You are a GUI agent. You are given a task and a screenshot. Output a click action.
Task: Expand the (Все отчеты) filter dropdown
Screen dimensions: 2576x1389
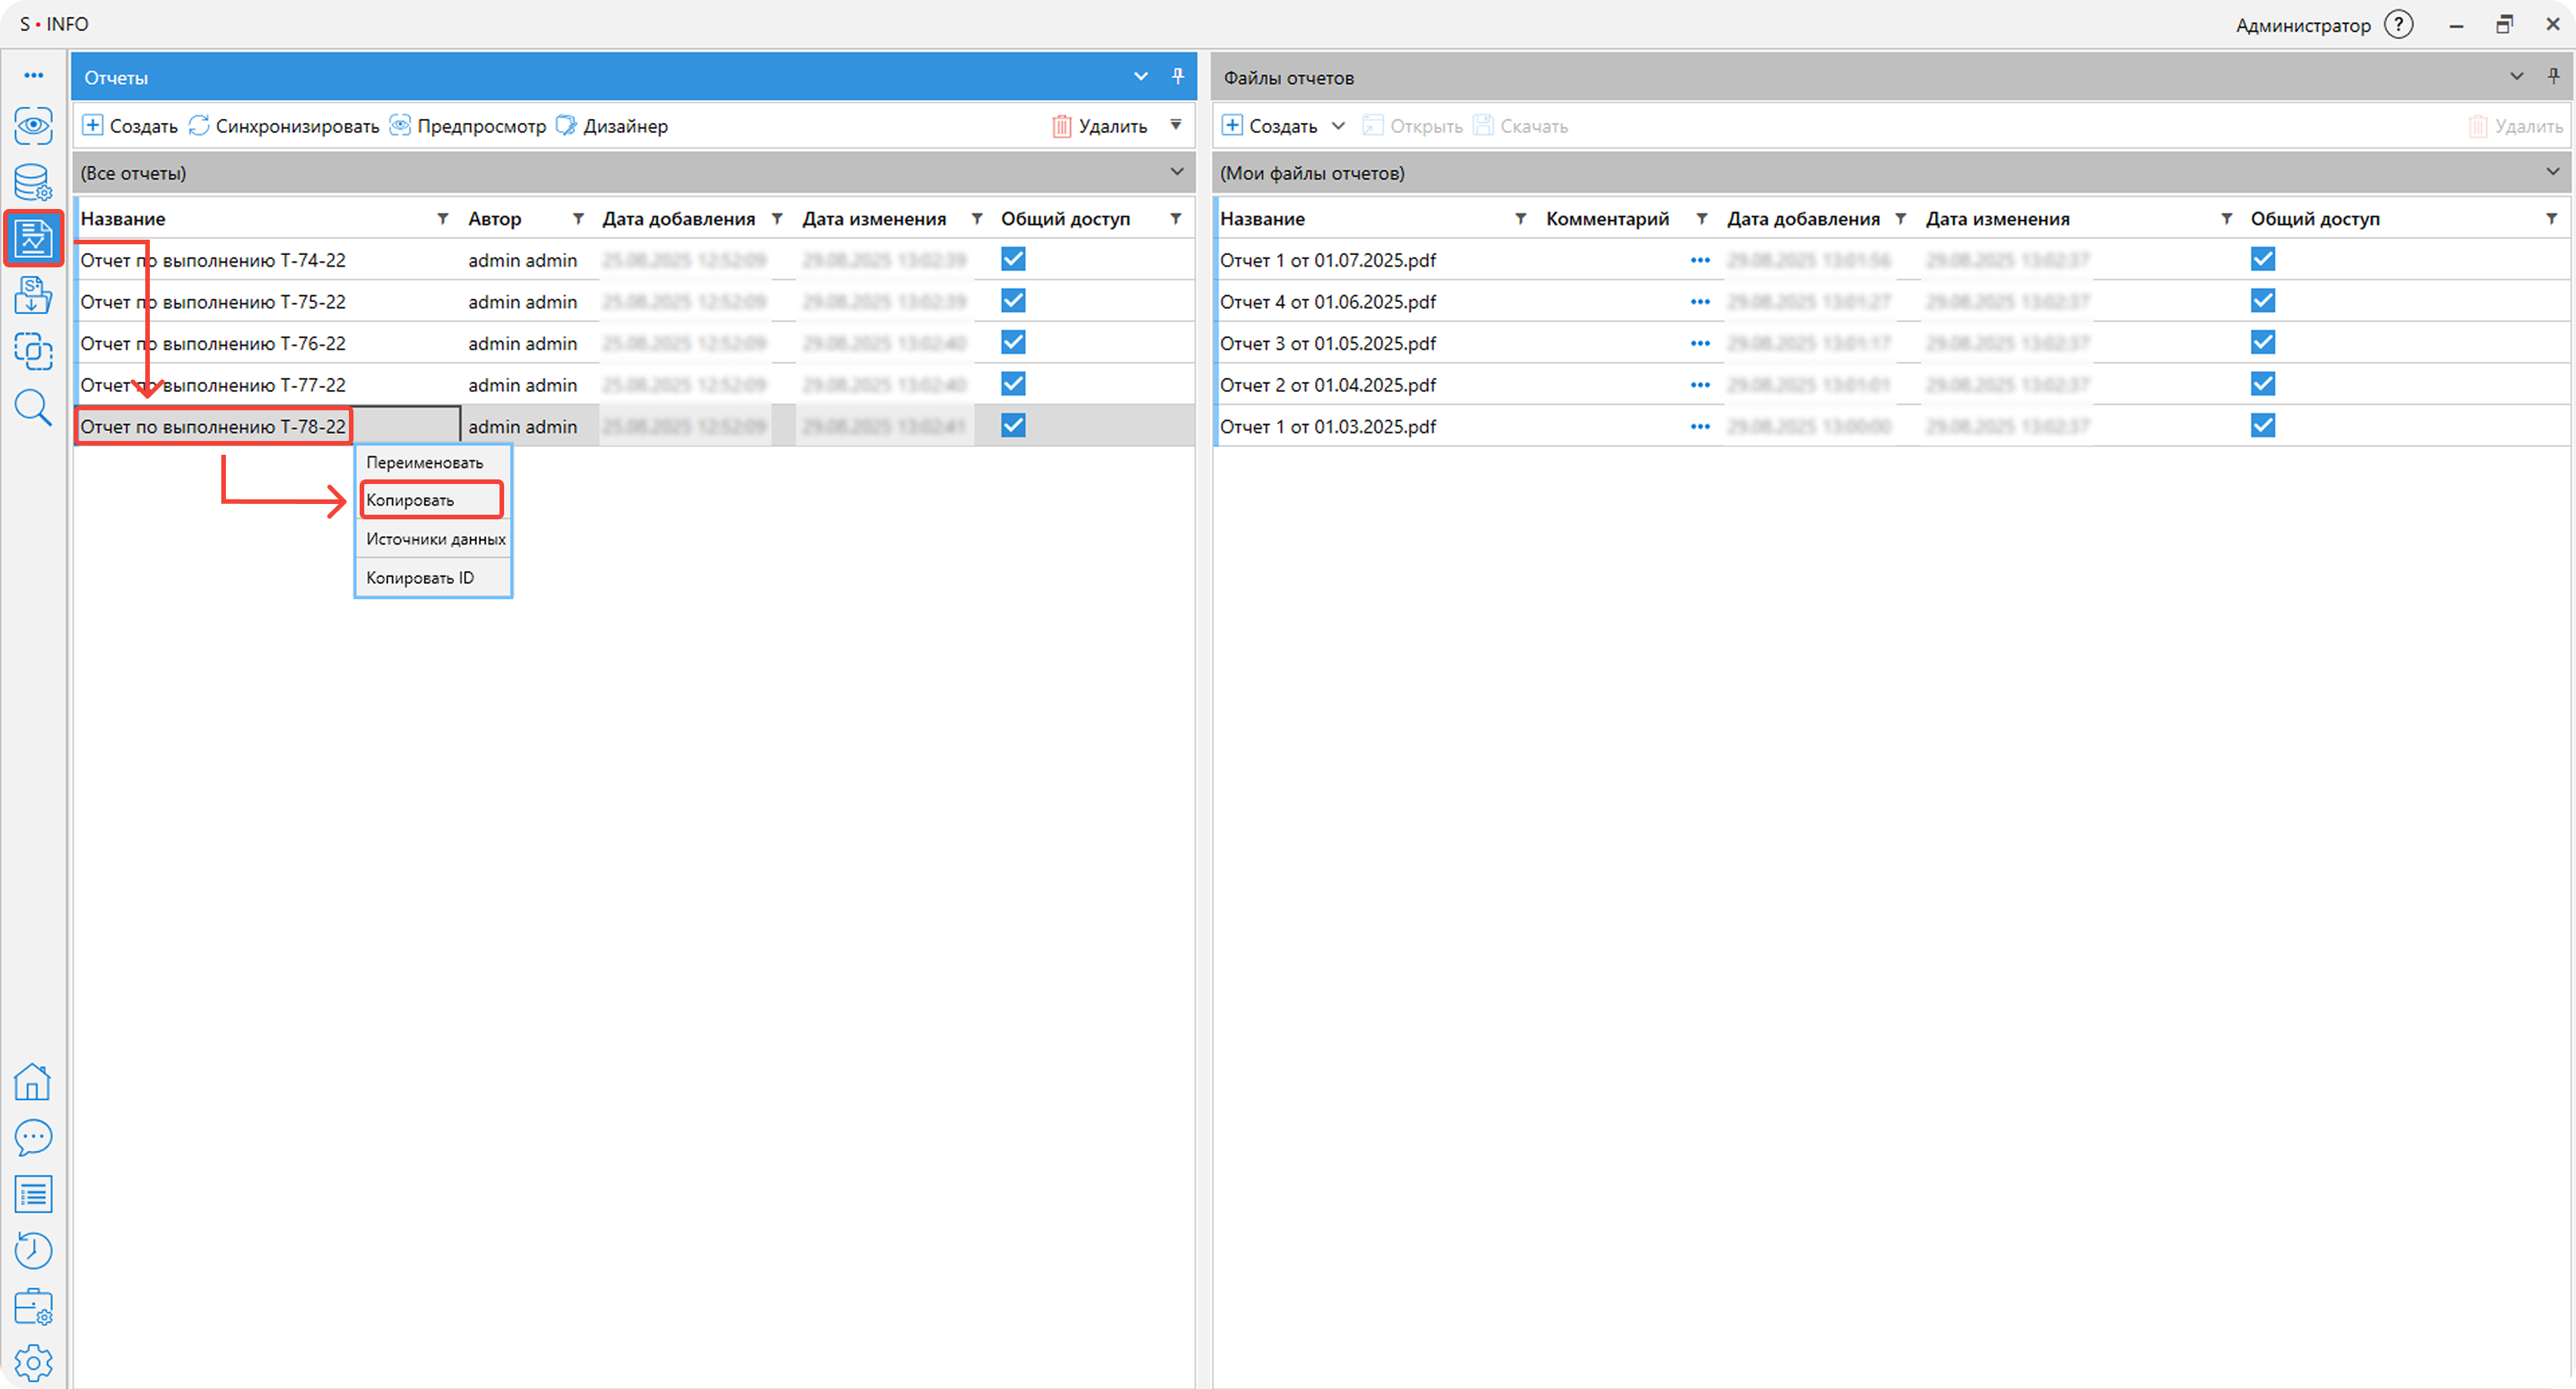[x=1177, y=173]
